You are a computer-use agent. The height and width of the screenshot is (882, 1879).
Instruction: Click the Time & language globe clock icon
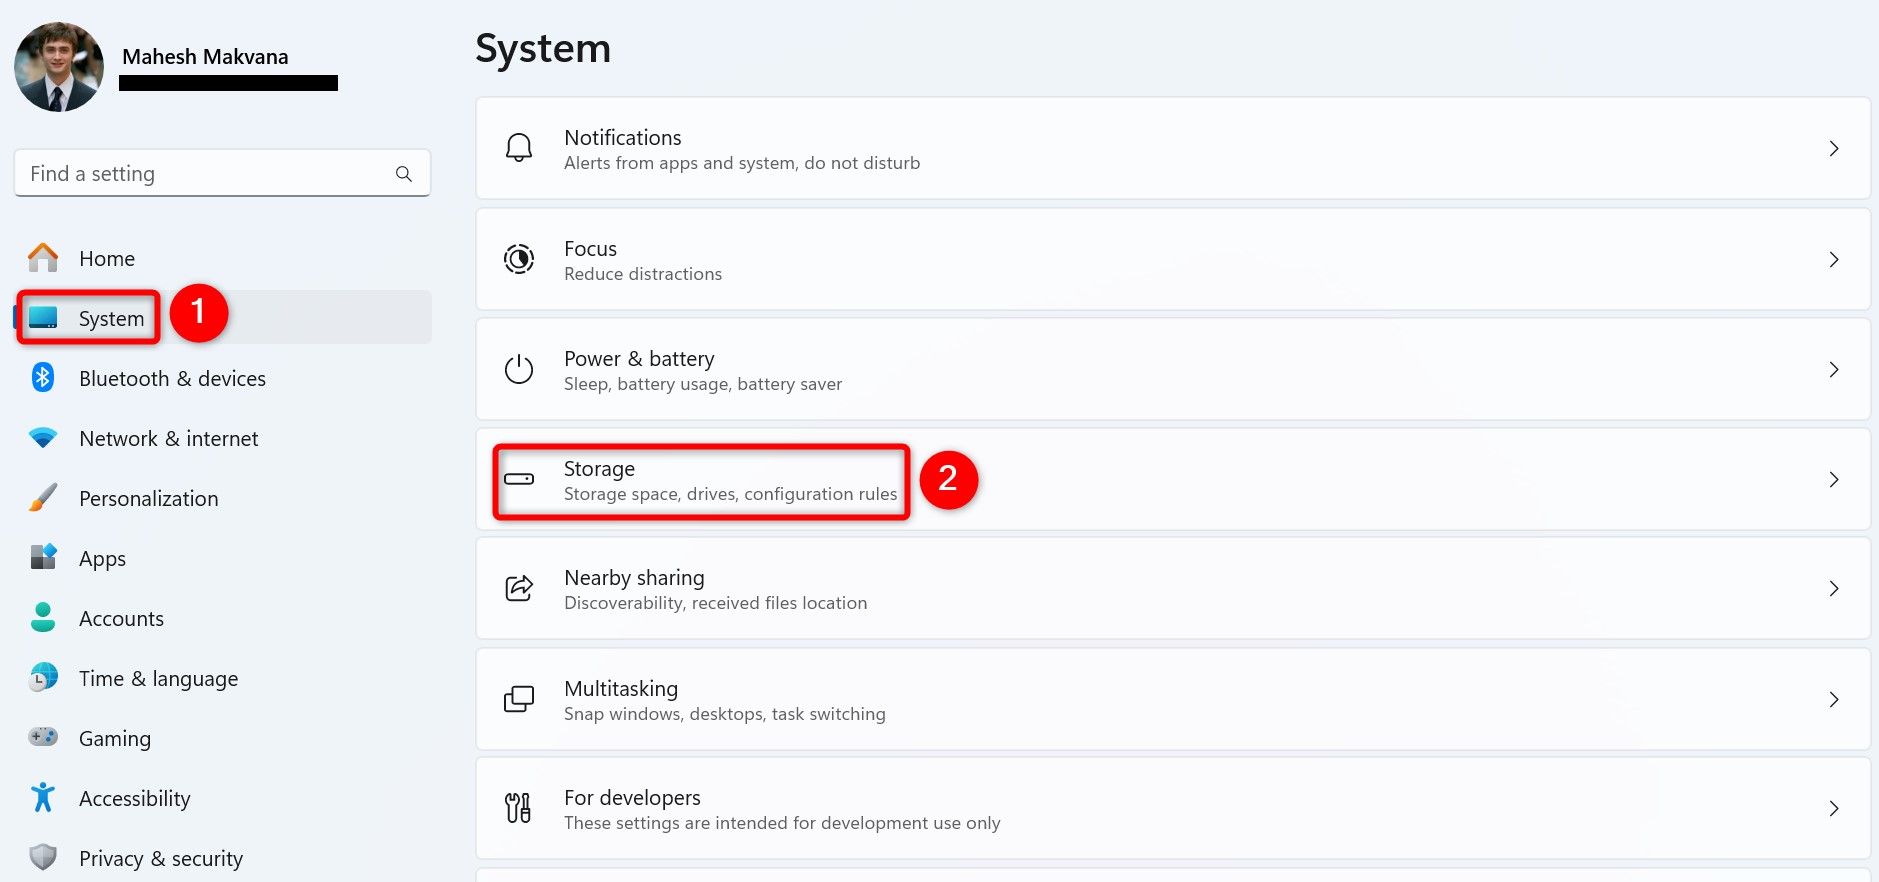(x=43, y=677)
